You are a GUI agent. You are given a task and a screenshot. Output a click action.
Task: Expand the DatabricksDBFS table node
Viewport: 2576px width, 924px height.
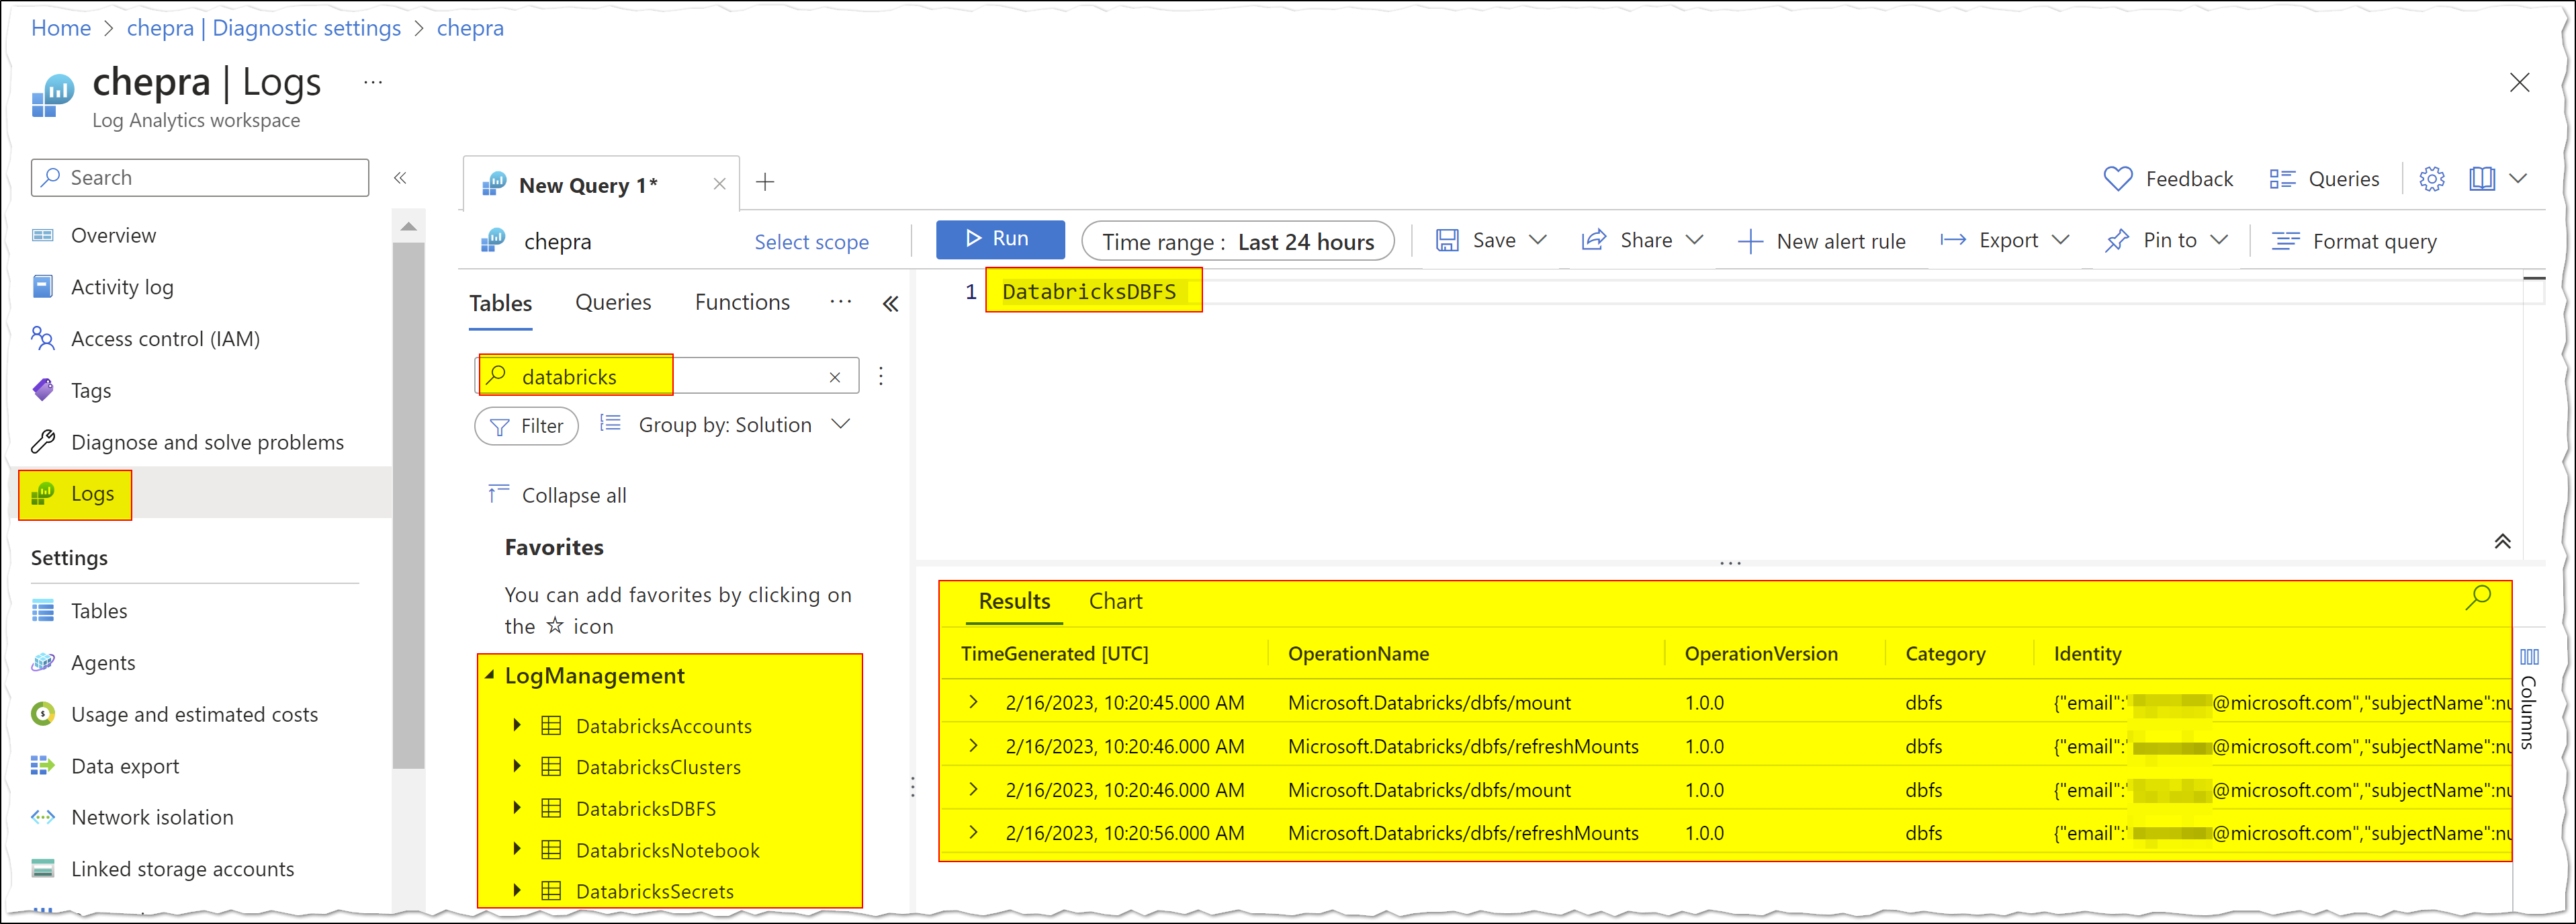tap(517, 808)
